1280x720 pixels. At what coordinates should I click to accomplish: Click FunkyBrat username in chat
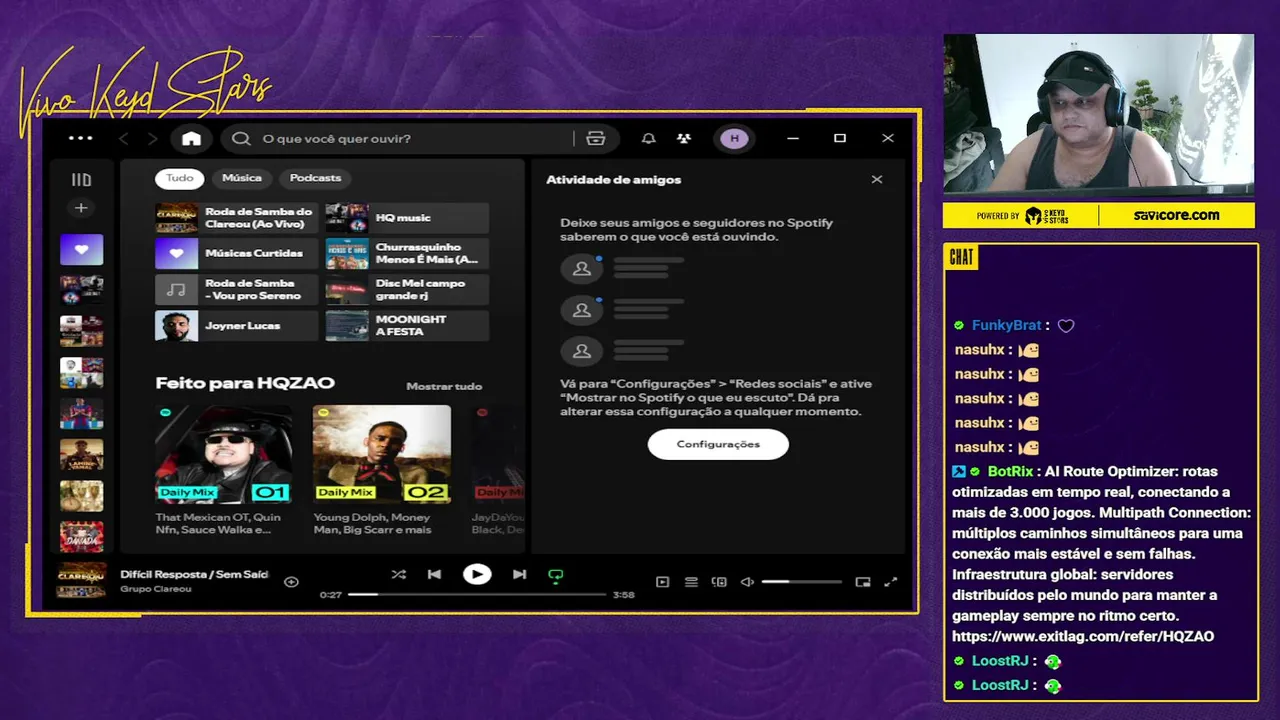pos(1006,325)
